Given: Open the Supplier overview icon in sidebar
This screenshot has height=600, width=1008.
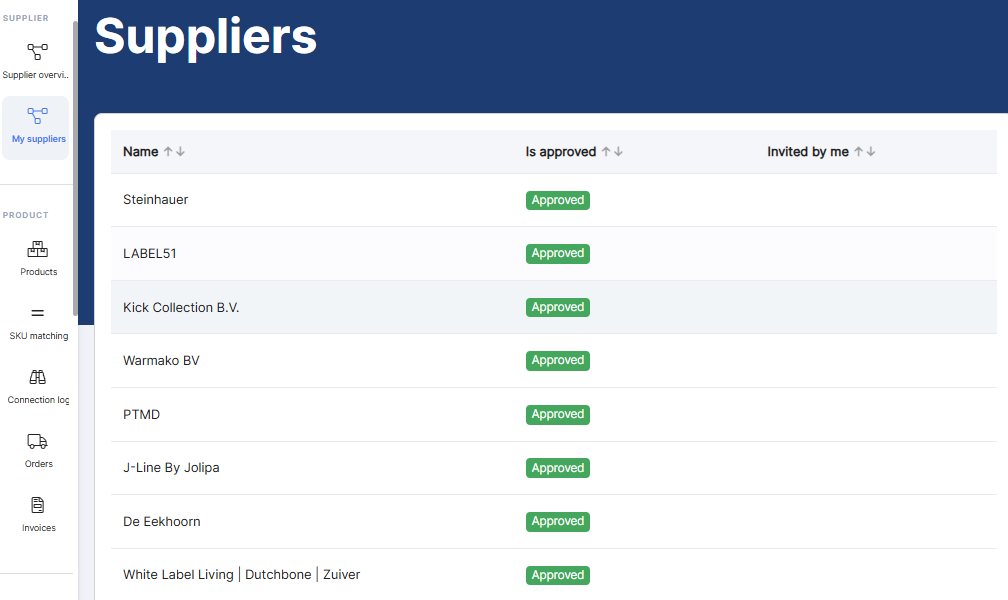Looking at the screenshot, I should pos(37,51).
